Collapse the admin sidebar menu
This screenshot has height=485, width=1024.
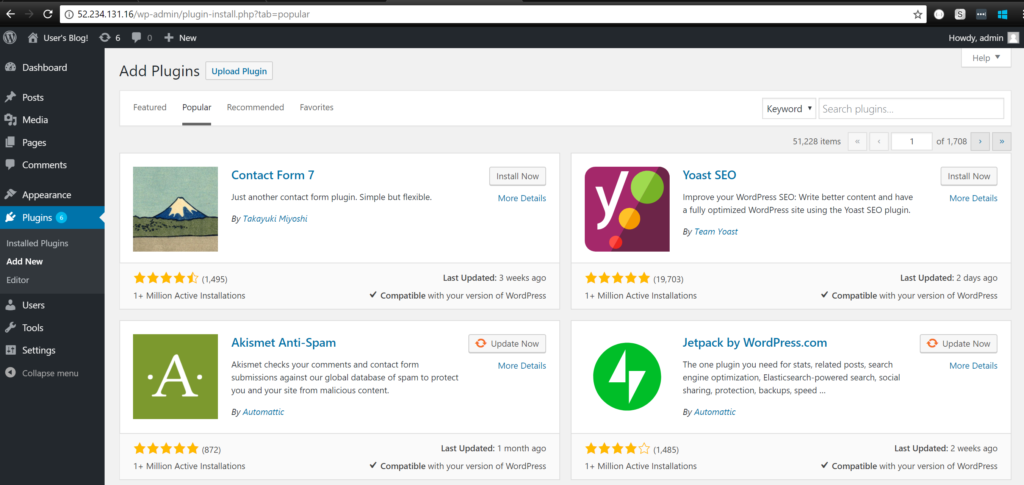tap(42, 373)
